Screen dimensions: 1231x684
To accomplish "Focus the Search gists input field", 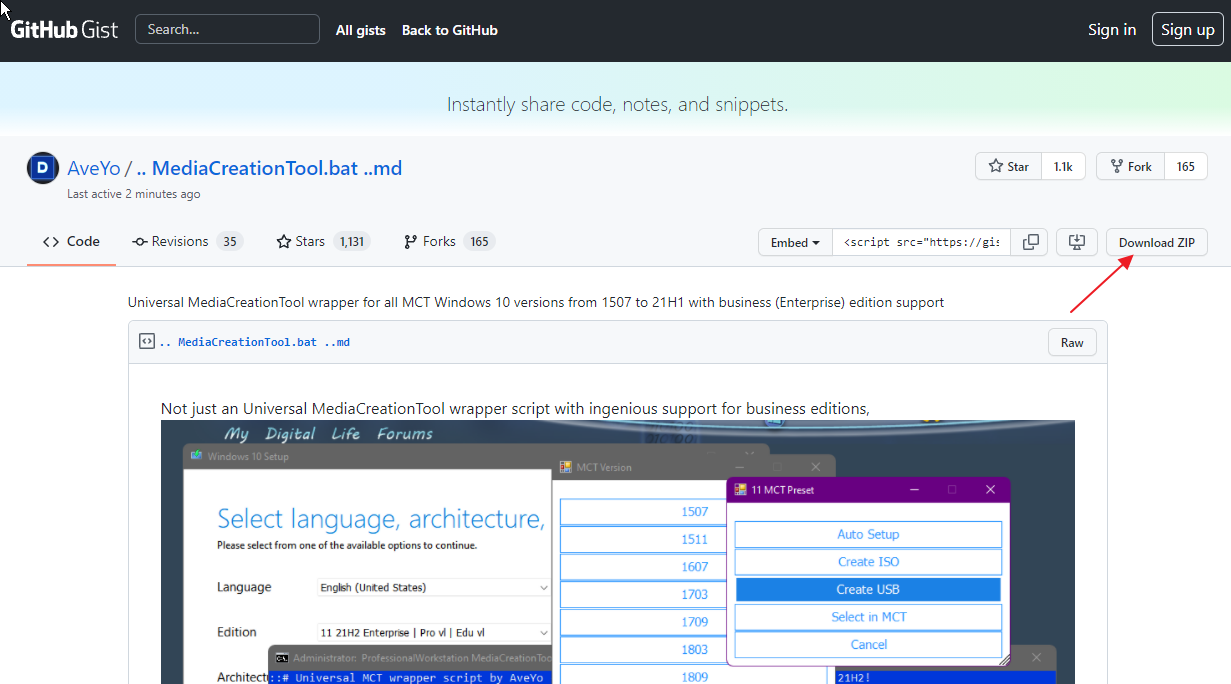I will (x=227, y=29).
